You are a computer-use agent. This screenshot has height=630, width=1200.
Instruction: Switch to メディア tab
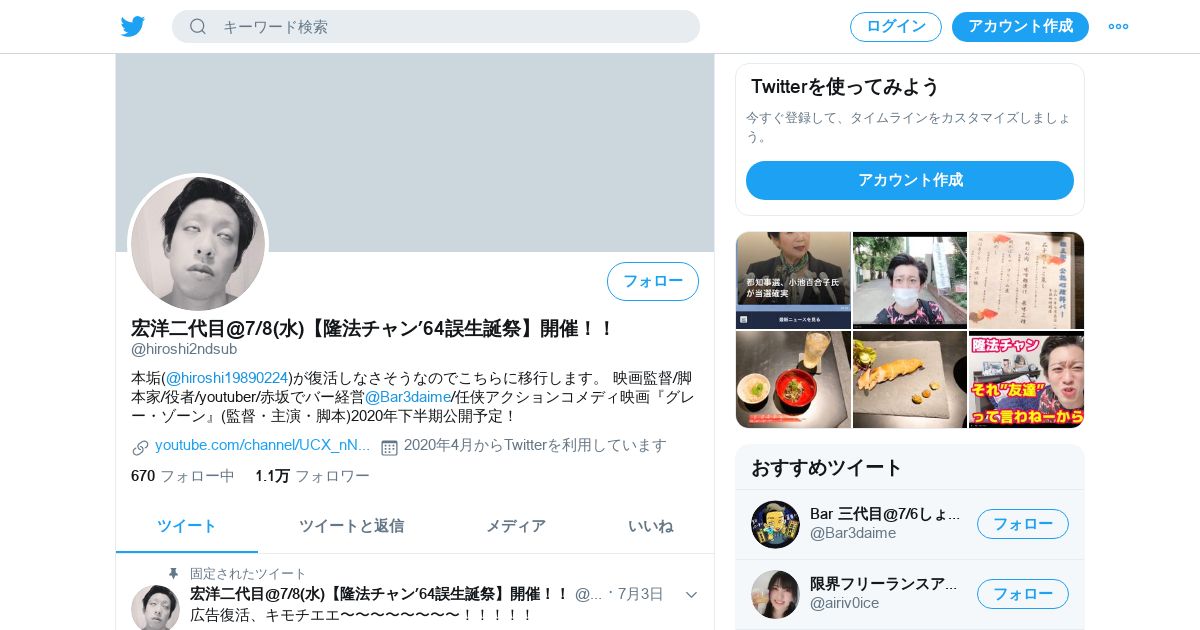pos(516,526)
